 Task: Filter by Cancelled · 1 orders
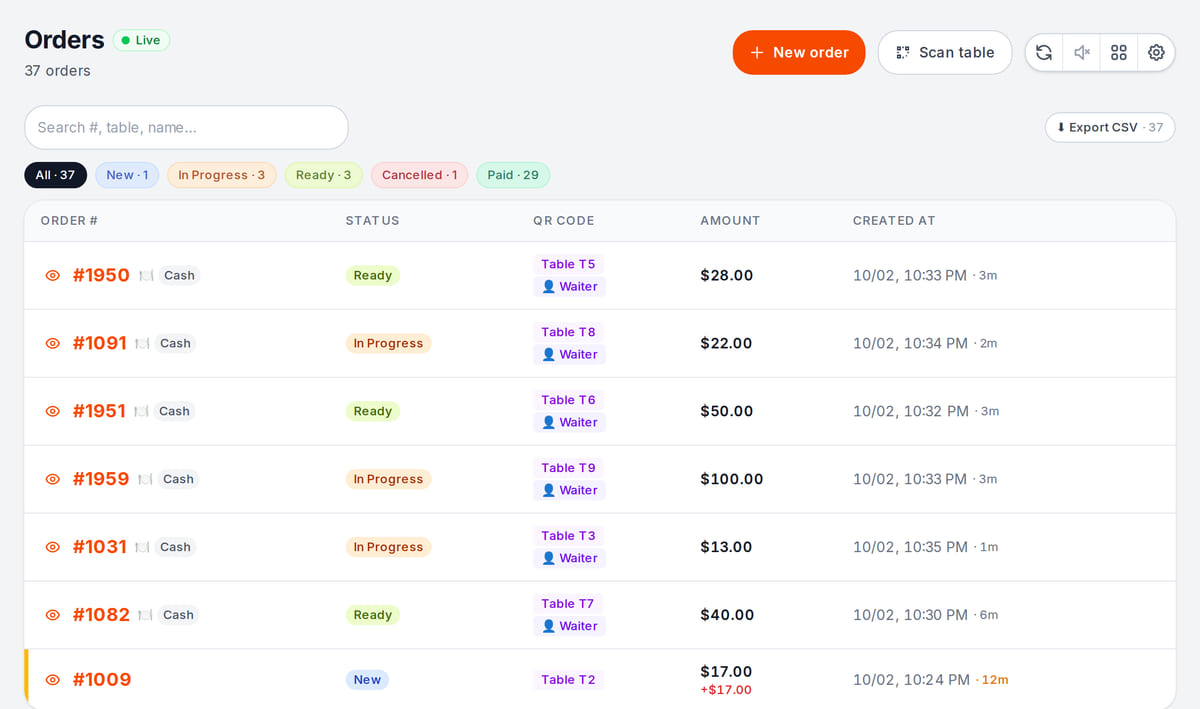[419, 175]
